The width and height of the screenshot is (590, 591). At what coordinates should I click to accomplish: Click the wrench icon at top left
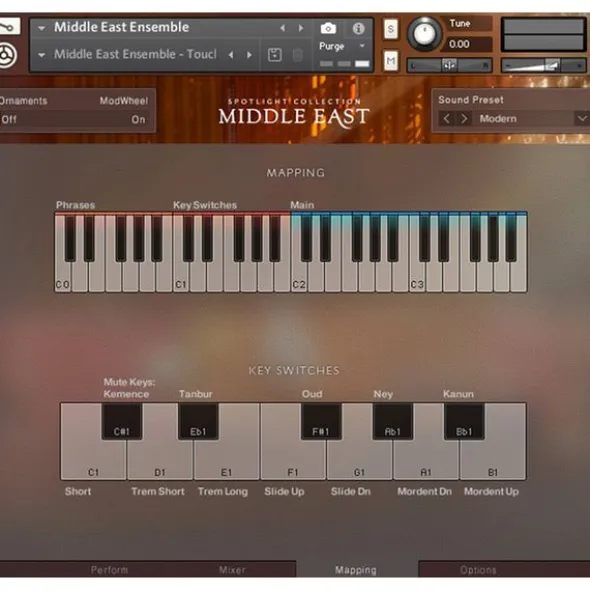[x=8, y=27]
